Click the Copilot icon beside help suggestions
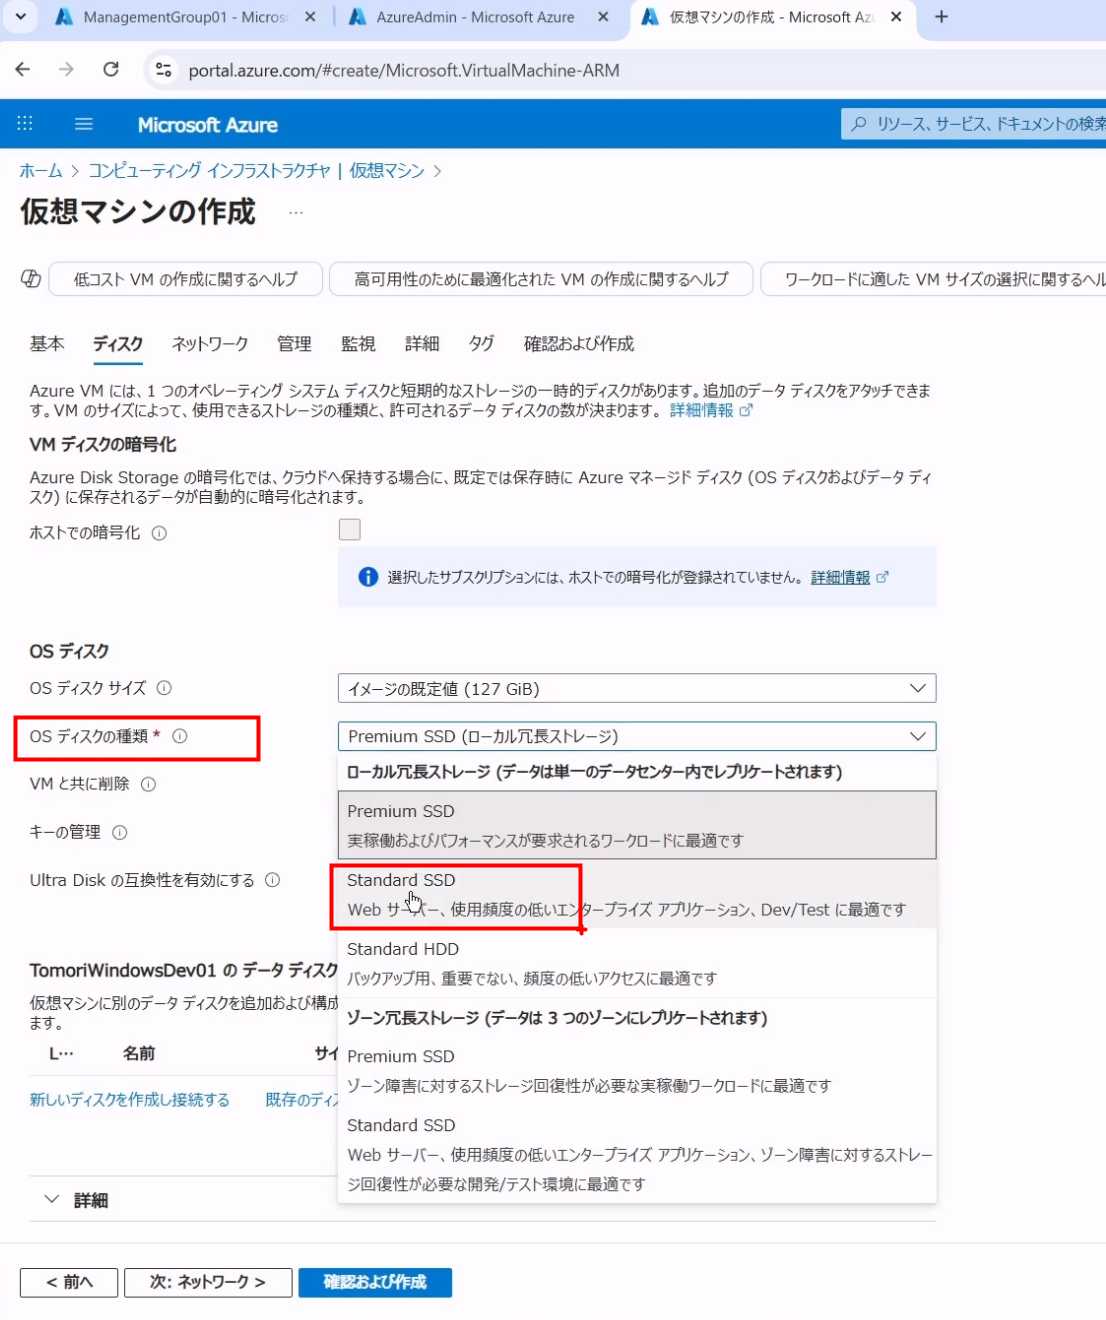1106x1320 pixels. pos(31,279)
